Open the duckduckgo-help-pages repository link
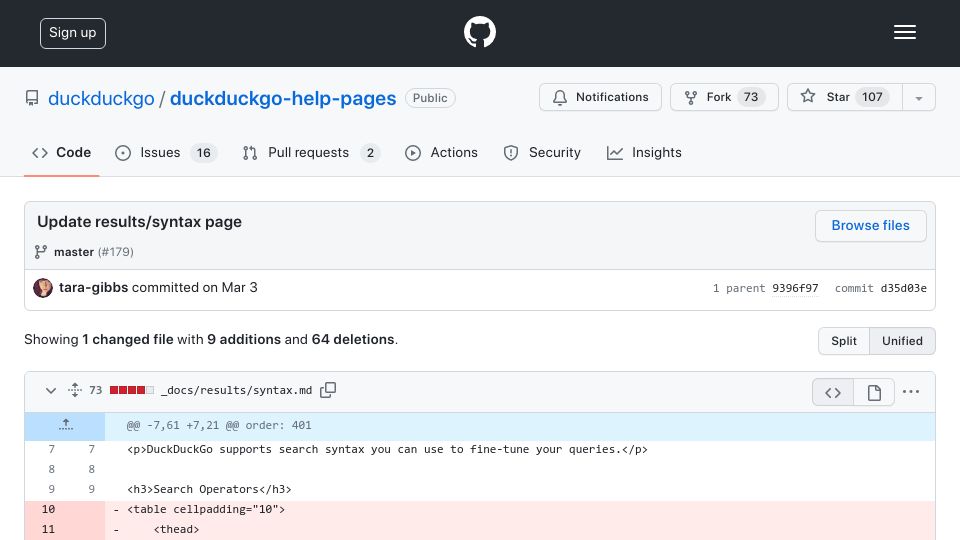The height and width of the screenshot is (540, 960). (x=283, y=98)
